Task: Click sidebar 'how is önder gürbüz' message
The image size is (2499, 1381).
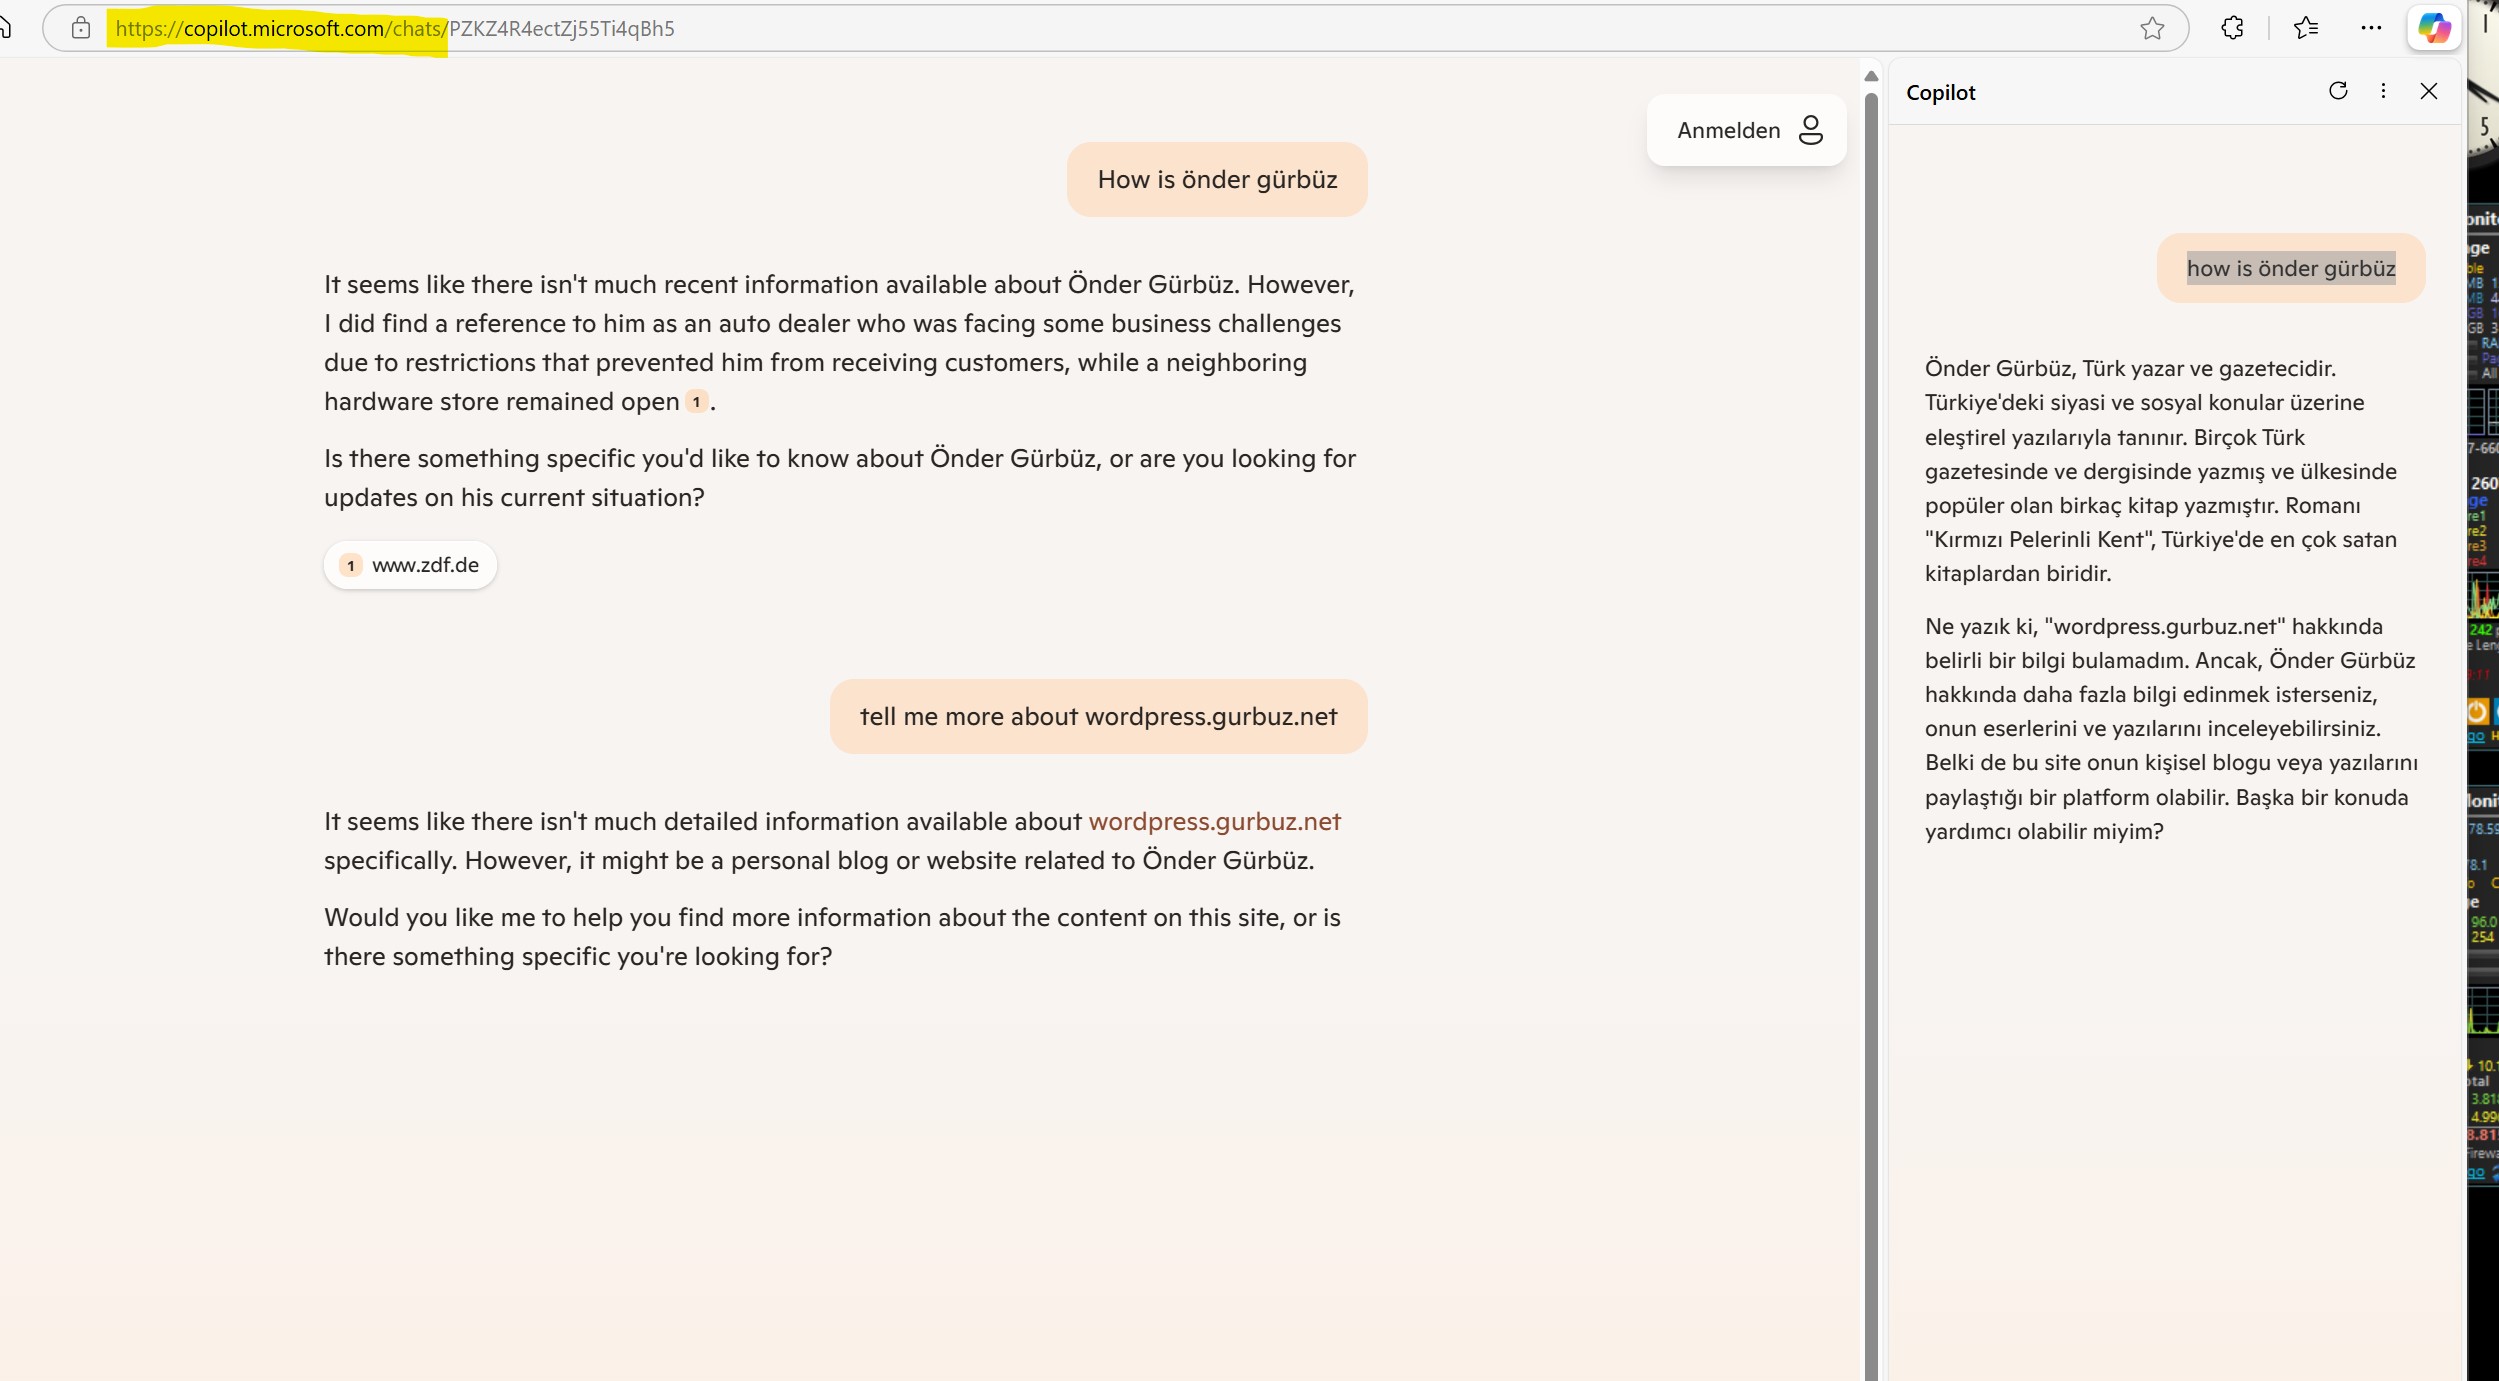Action: [2290, 268]
